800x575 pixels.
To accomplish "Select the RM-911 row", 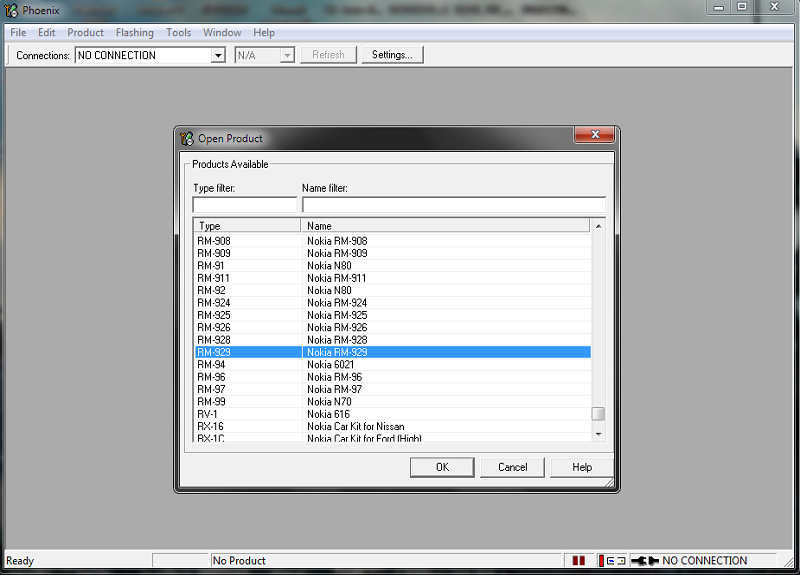I will (x=393, y=278).
